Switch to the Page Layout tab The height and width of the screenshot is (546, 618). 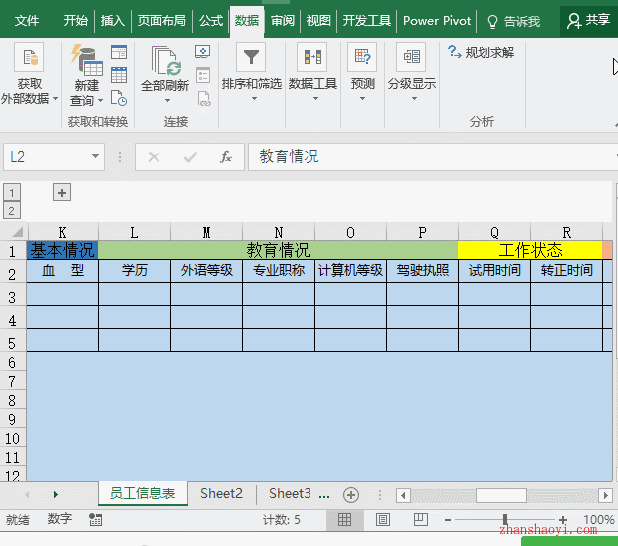click(162, 20)
